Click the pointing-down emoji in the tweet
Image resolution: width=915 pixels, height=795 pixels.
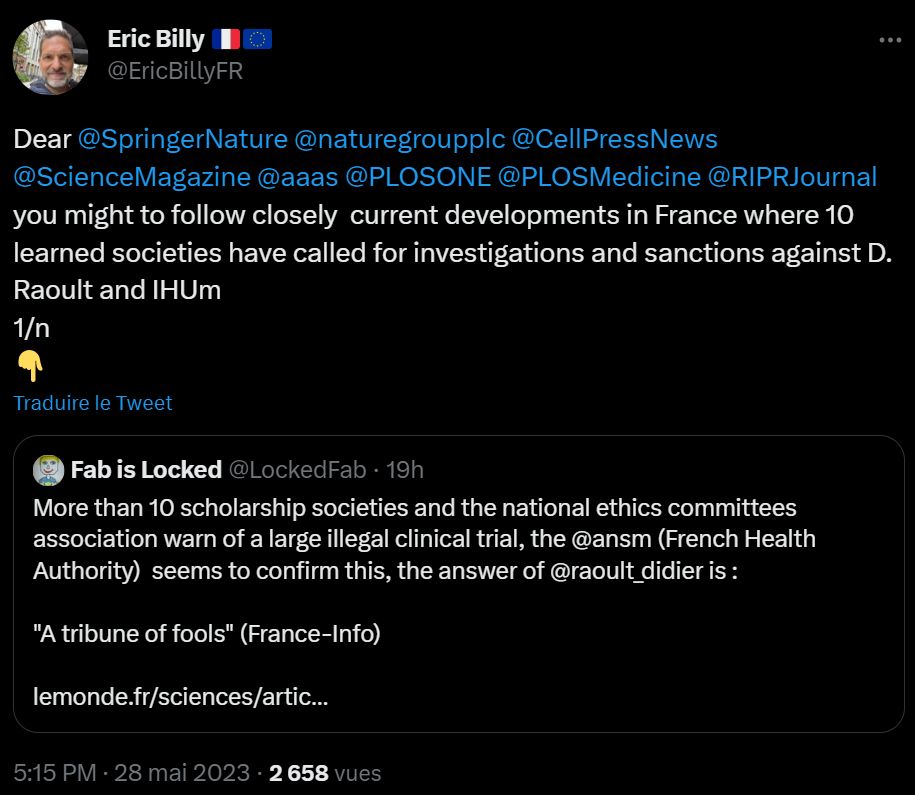tap(30, 367)
